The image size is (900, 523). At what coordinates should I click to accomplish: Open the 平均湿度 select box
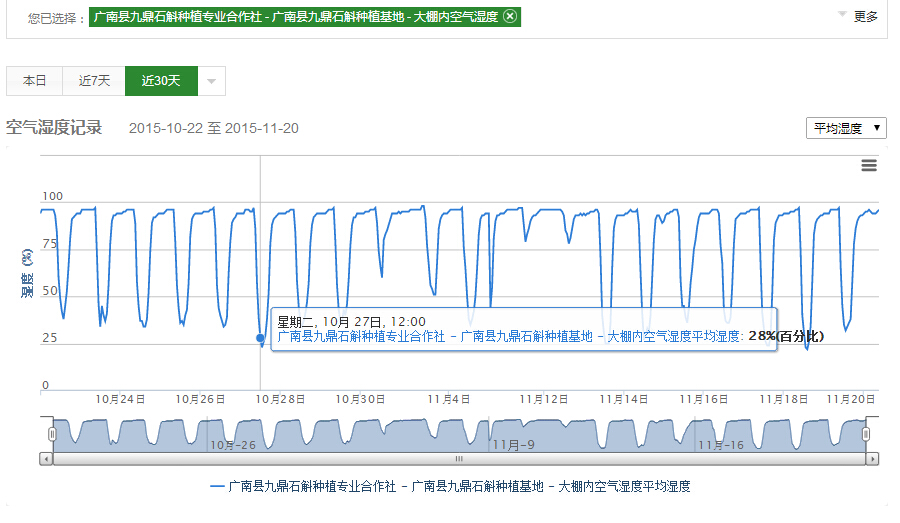(x=845, y=128)
